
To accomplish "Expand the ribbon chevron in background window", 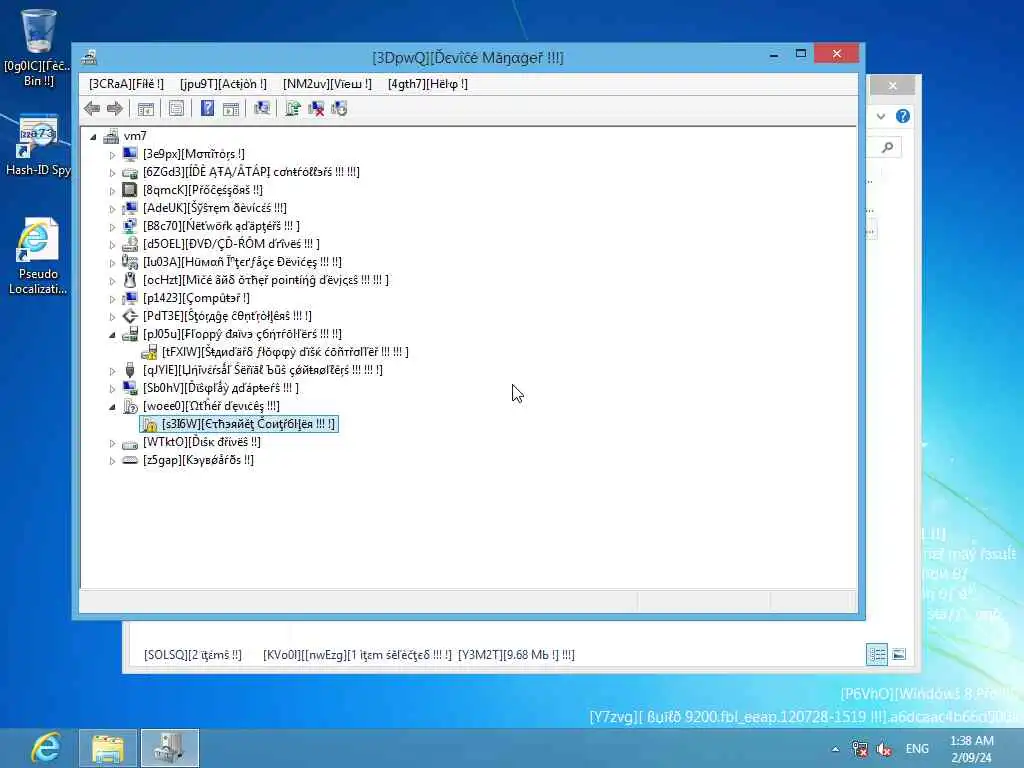I will (881, 116).
